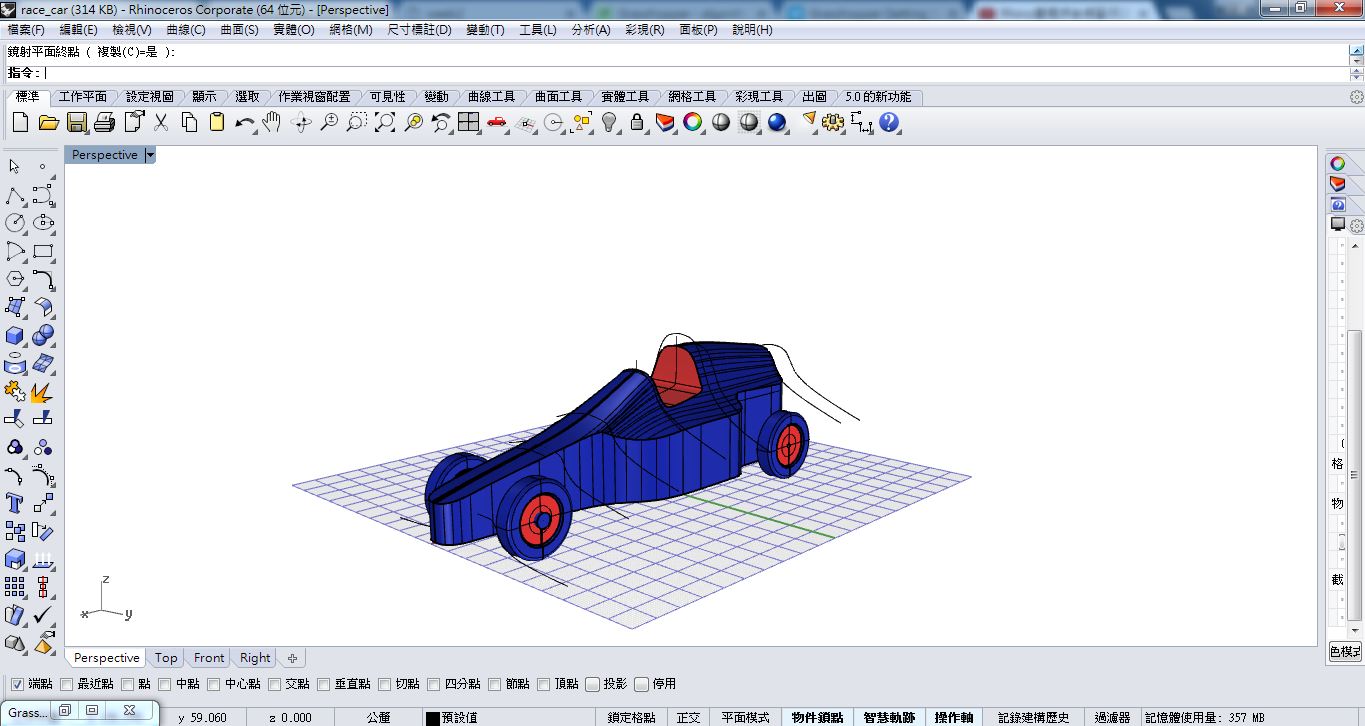Click the 色模式 button in the right panel
Screen dimensions: 1365x726
point(1345,652)
